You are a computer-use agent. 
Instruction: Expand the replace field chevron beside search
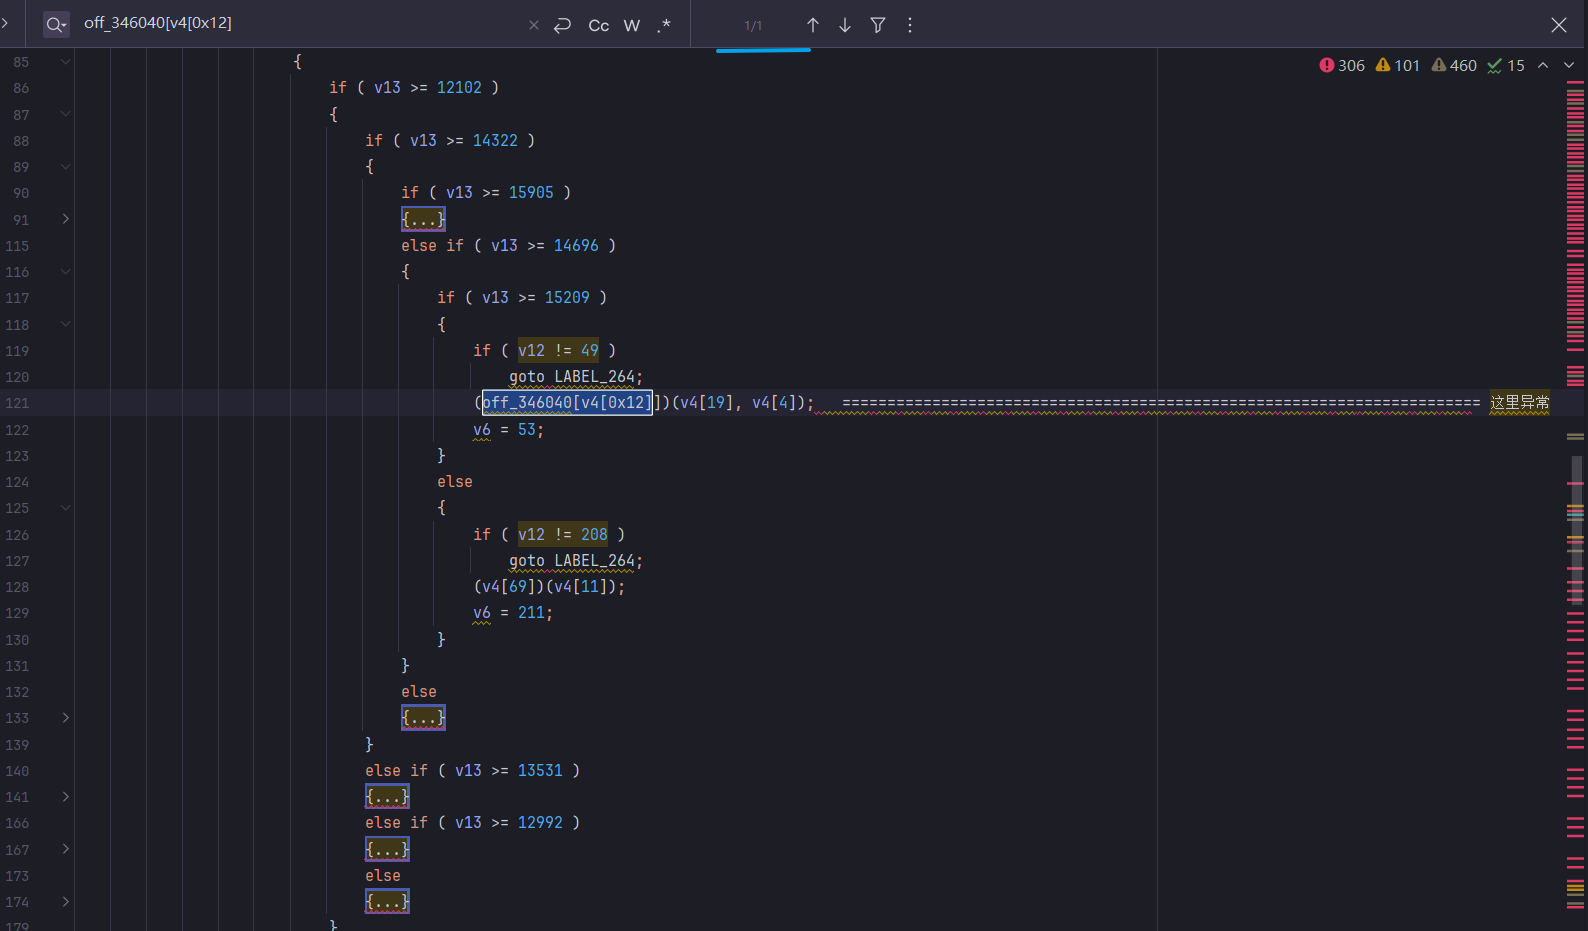click(x=6, y=23)
